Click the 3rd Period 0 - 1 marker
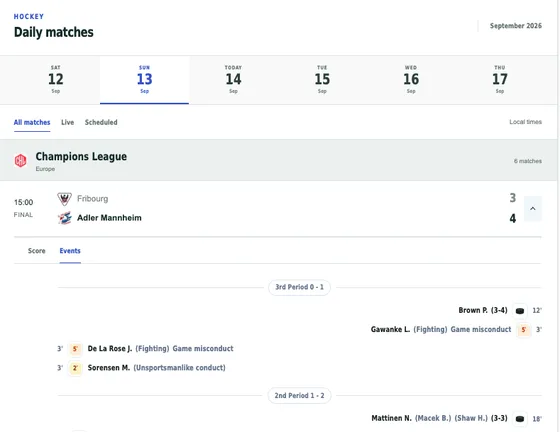560x432 pixels. click(x=299, y=287)
